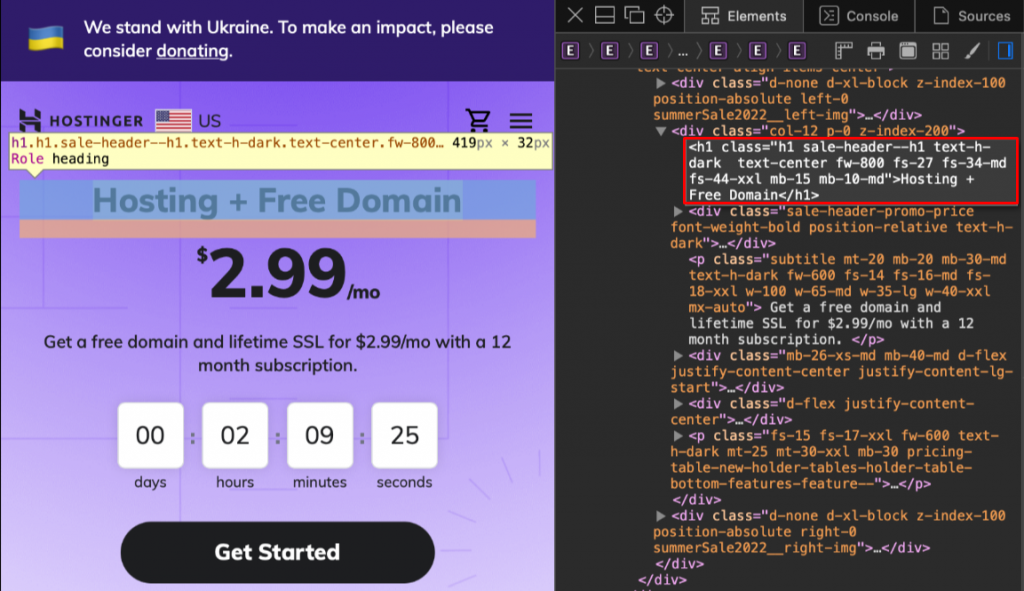Click the paintbrush rendering icon
1024x591 pixels.
(973, 50)
